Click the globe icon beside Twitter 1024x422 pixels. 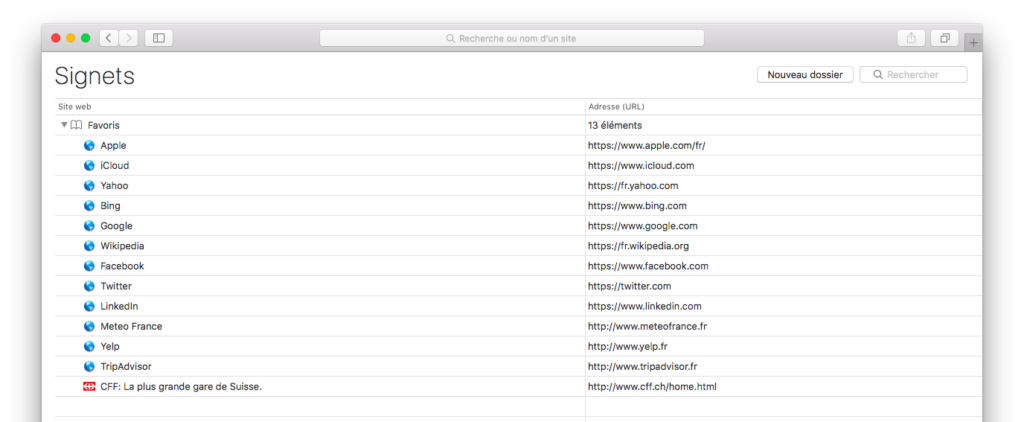tap(89, 286)
